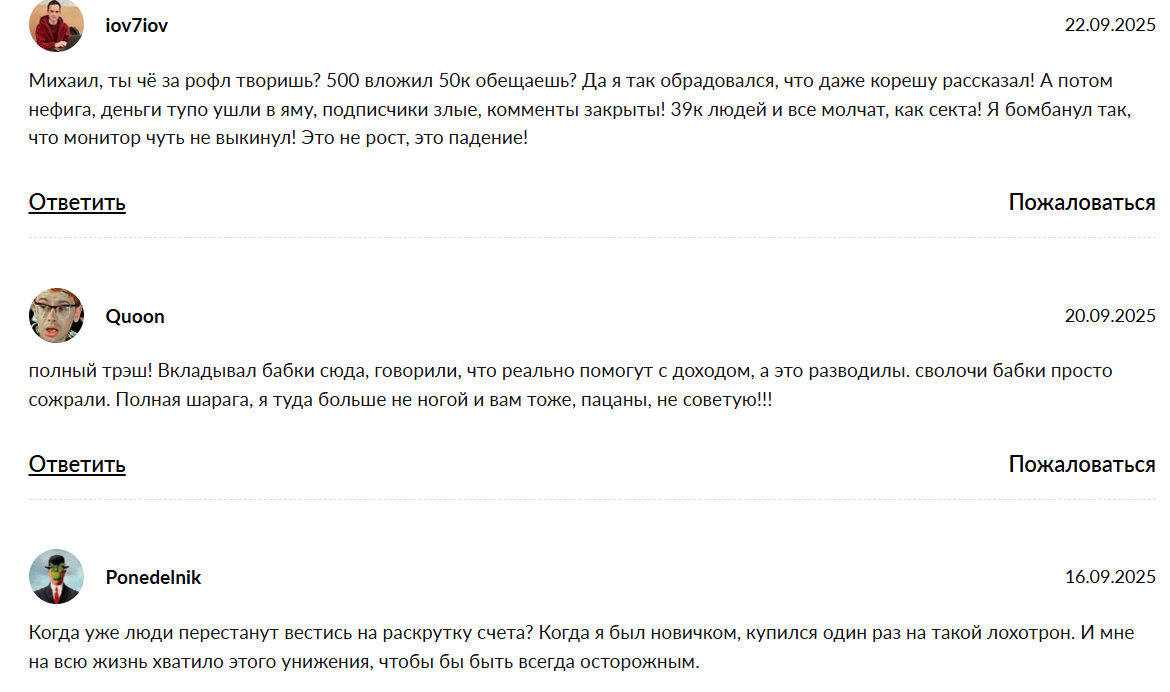Open Ponedelnik's profile via the bowler-hat avatar
The width and height of the screenshot is (1170, 692).
(55, 578)
